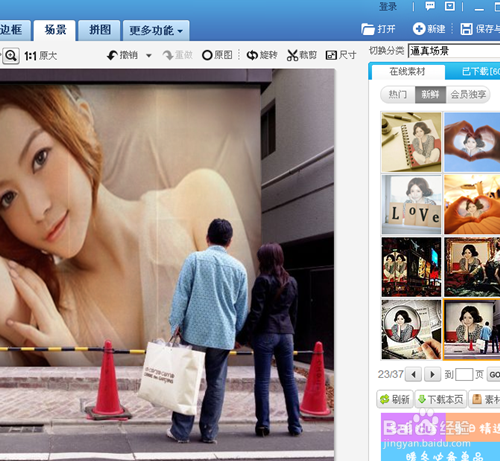Click the 原图 original image button

click(x=217, y=55)
